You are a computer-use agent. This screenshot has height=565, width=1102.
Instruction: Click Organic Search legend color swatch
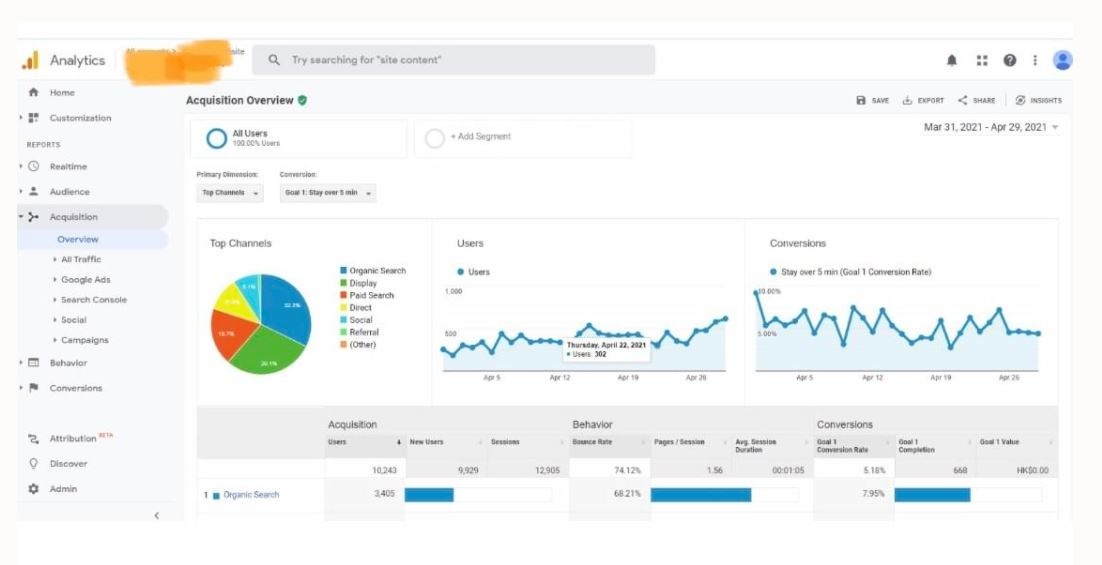coord(344,271)
